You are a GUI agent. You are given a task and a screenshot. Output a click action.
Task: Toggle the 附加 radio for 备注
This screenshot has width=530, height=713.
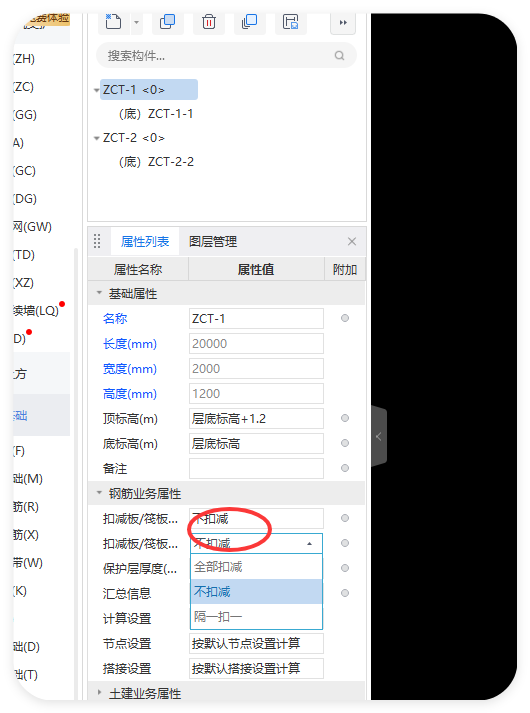pyautogui.click(x=345, y=468)
